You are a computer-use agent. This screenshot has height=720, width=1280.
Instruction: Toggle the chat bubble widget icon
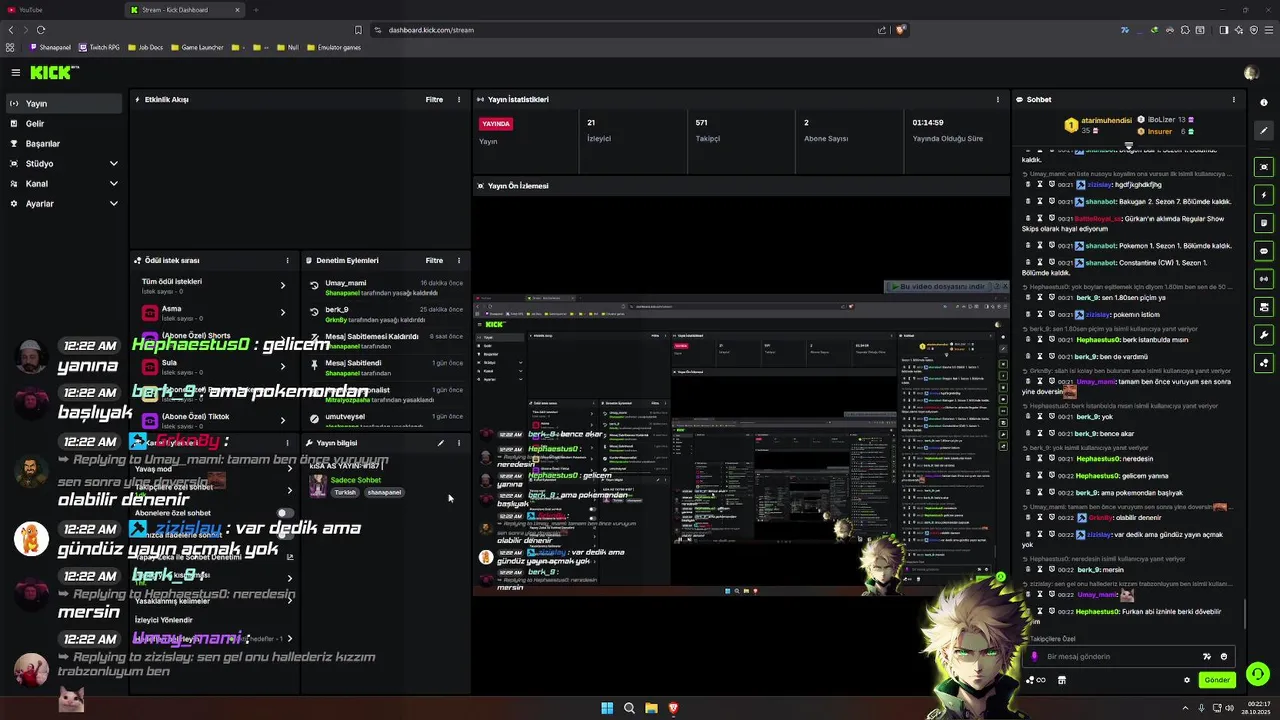1264,251
